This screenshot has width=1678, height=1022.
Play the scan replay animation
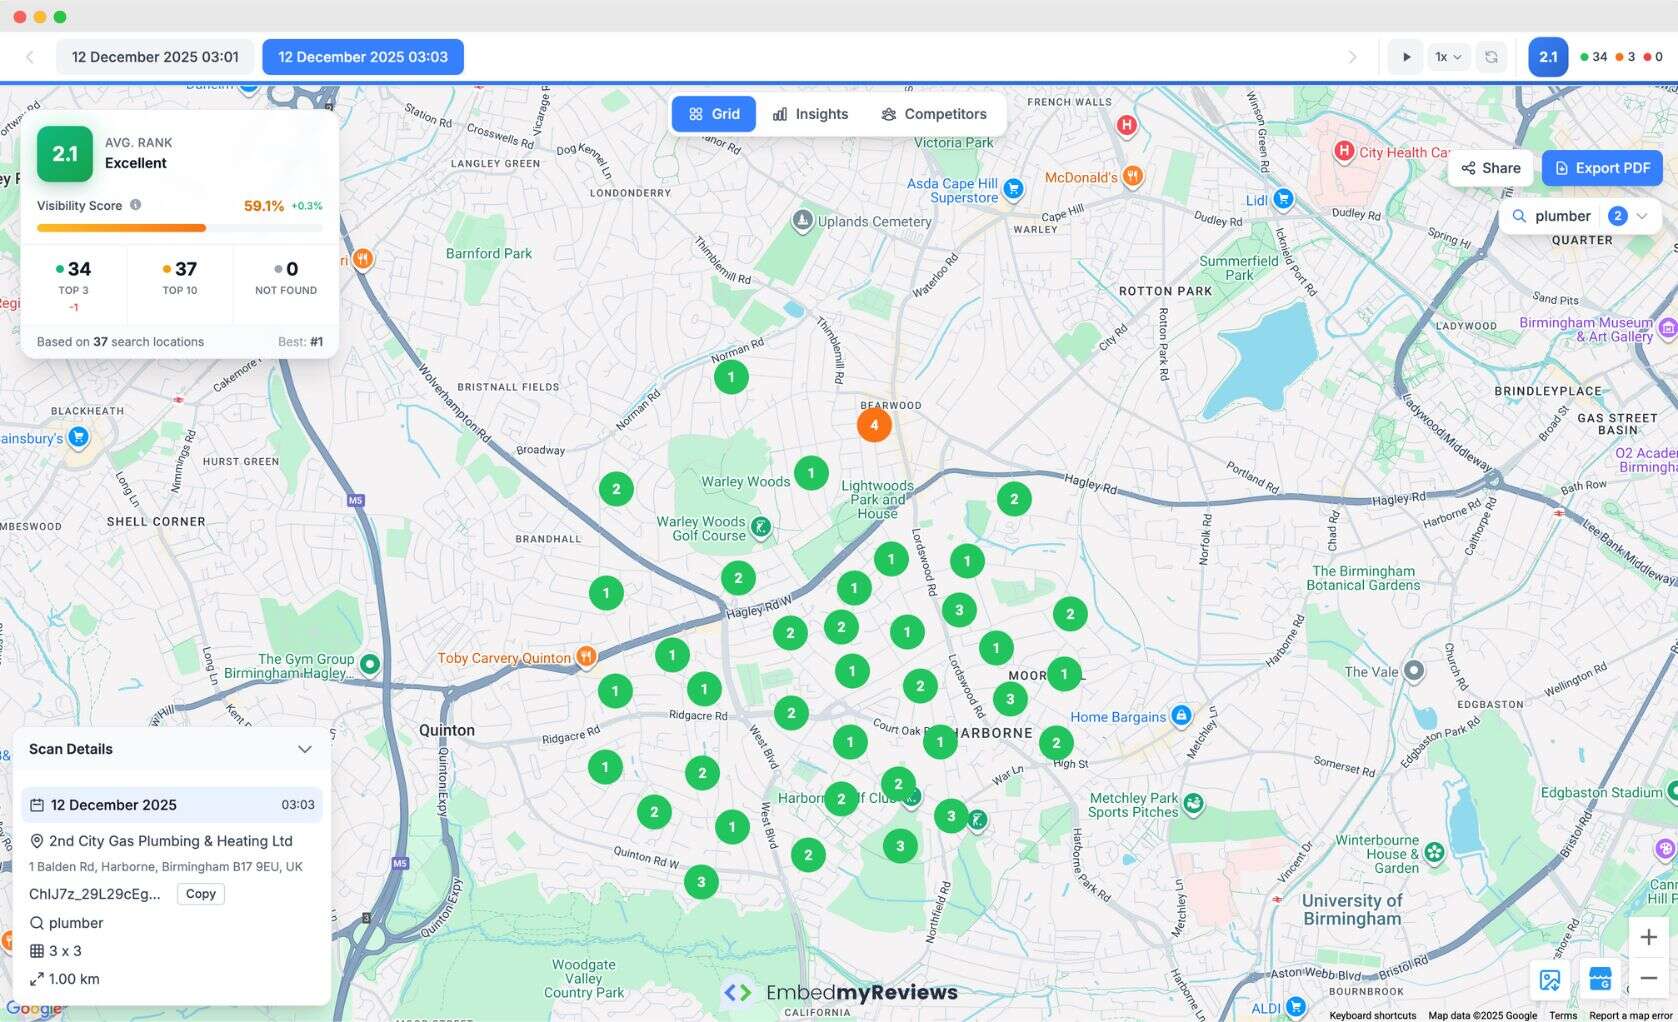point(1405,57)
